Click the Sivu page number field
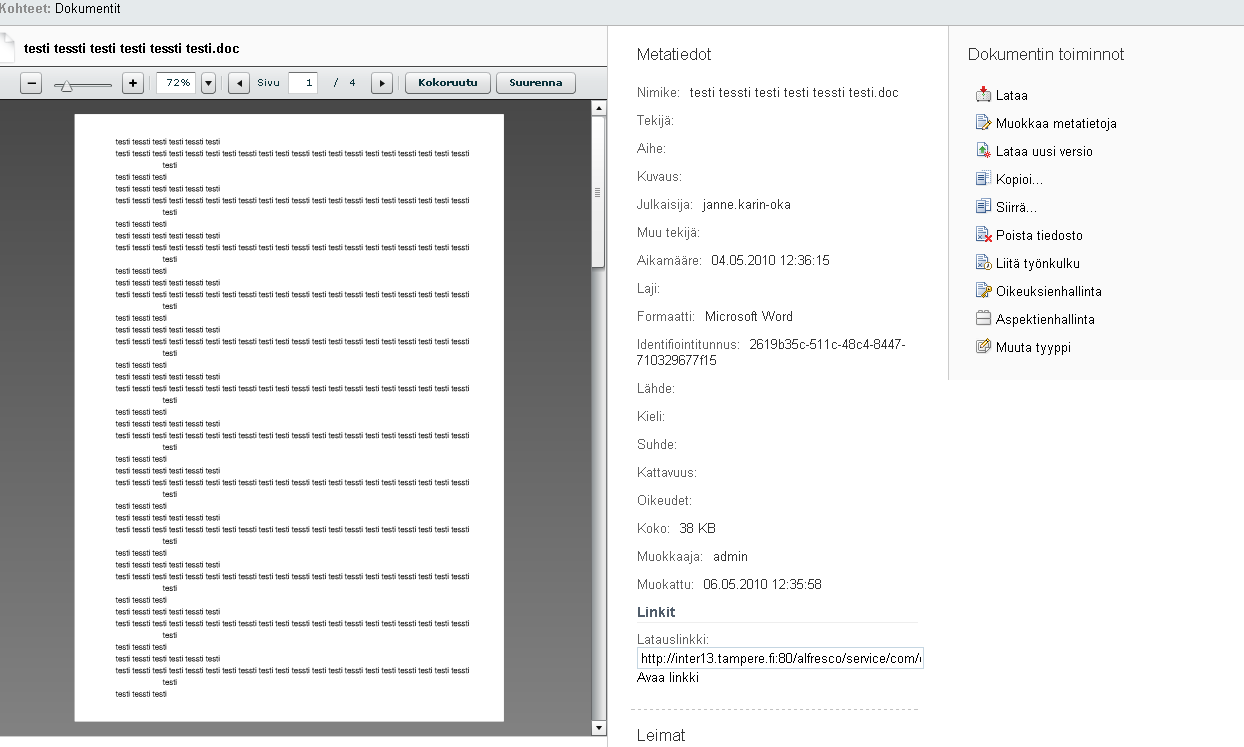1244x747 pixels. (x=303, y=83)
